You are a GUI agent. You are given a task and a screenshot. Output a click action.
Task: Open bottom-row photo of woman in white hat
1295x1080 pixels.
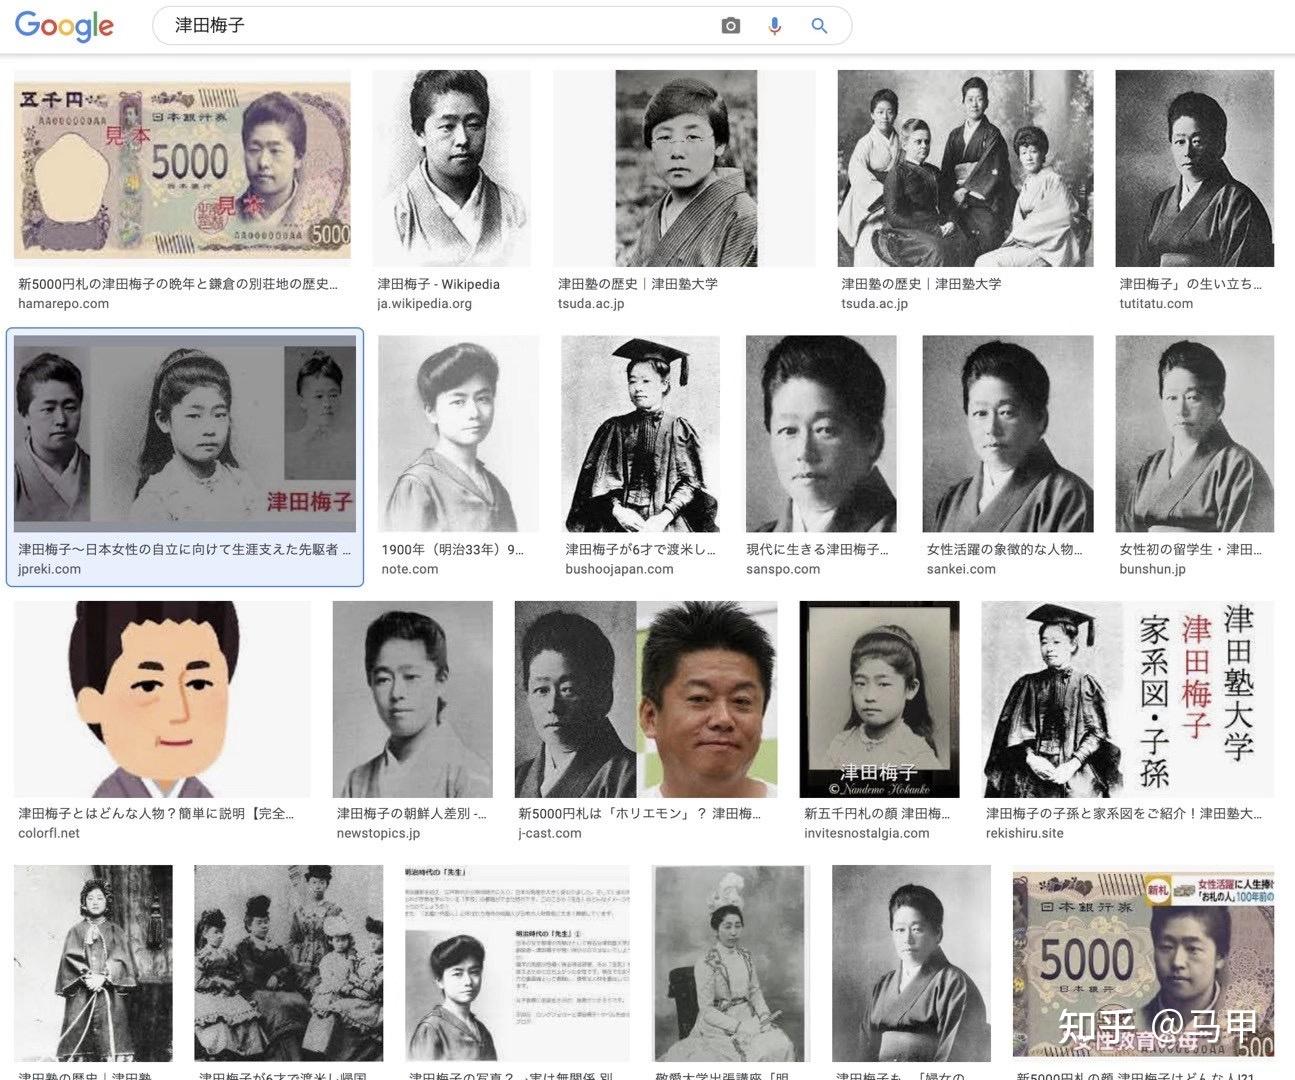731,963
